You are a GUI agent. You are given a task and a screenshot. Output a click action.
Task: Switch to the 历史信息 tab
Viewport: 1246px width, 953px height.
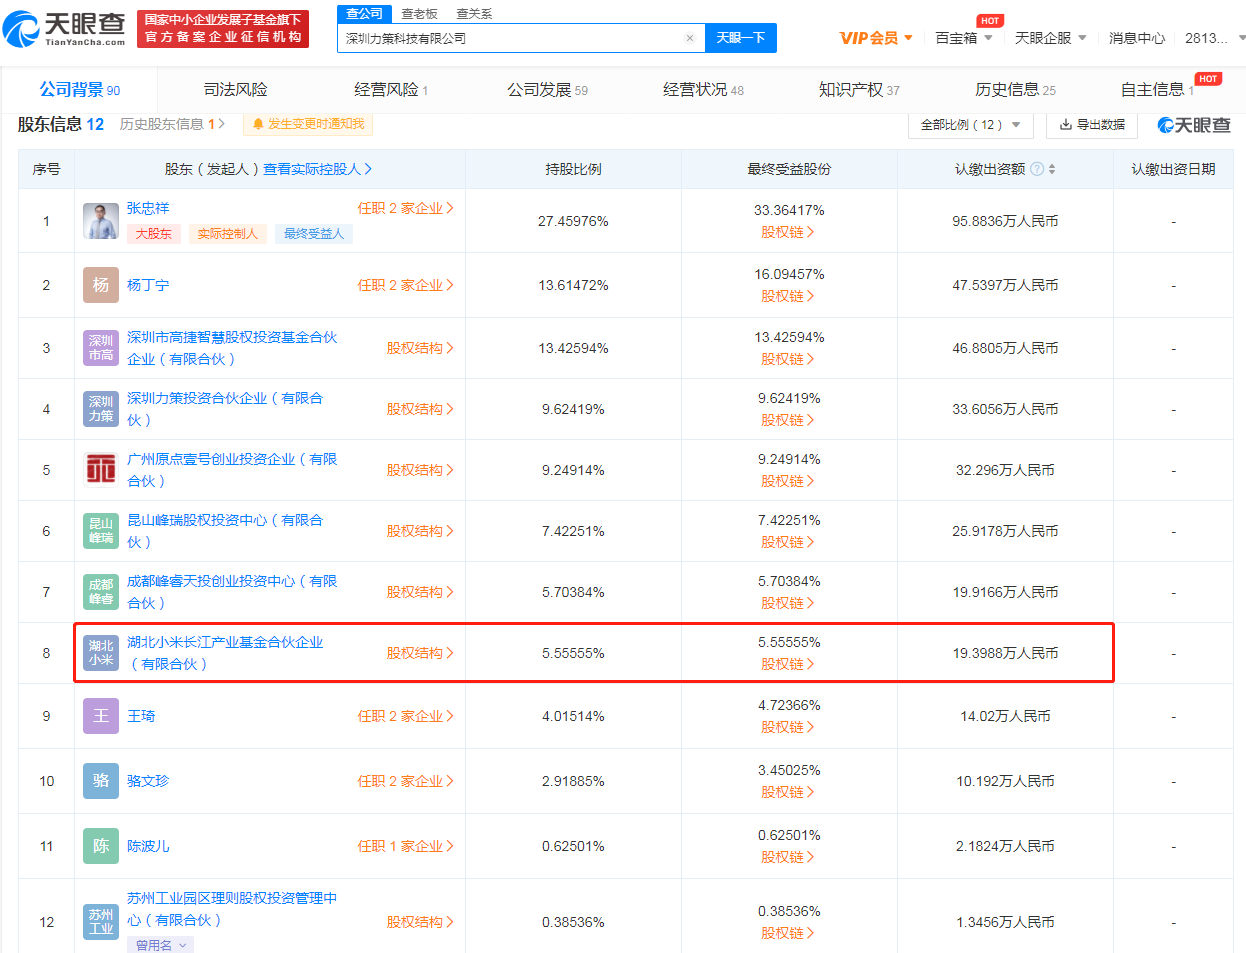tap(1008, 88)
